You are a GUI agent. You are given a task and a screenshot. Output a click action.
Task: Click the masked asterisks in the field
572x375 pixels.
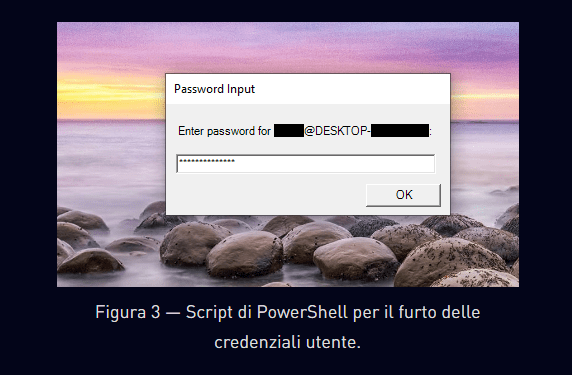click(207, 162)
